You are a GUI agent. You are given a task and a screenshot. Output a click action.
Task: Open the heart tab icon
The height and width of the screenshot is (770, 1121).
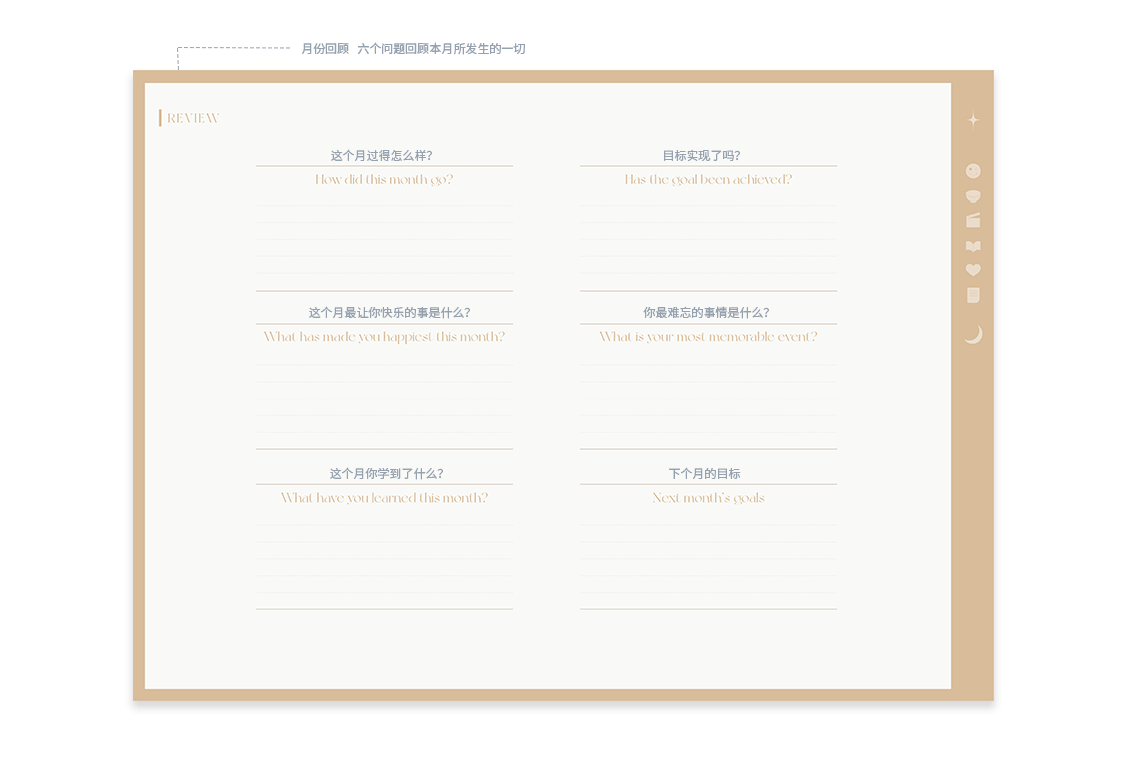[973, 270]
